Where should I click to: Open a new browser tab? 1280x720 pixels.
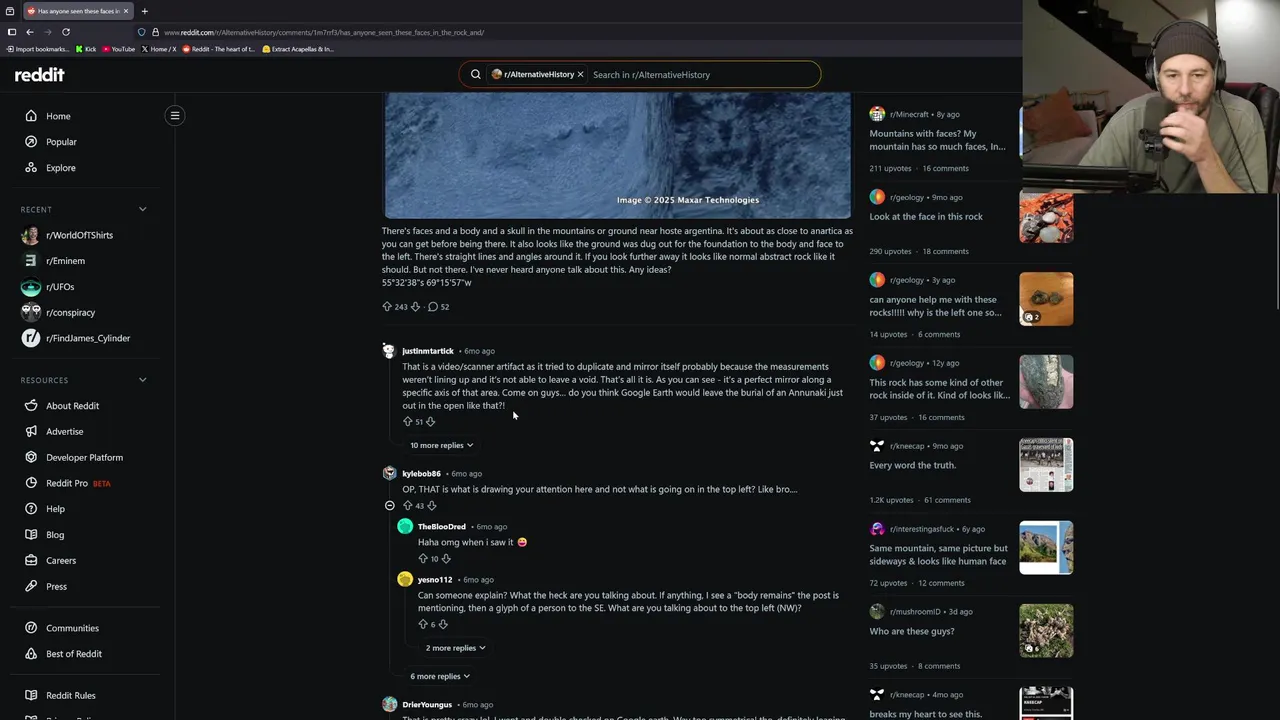click(x=144, y=11)
